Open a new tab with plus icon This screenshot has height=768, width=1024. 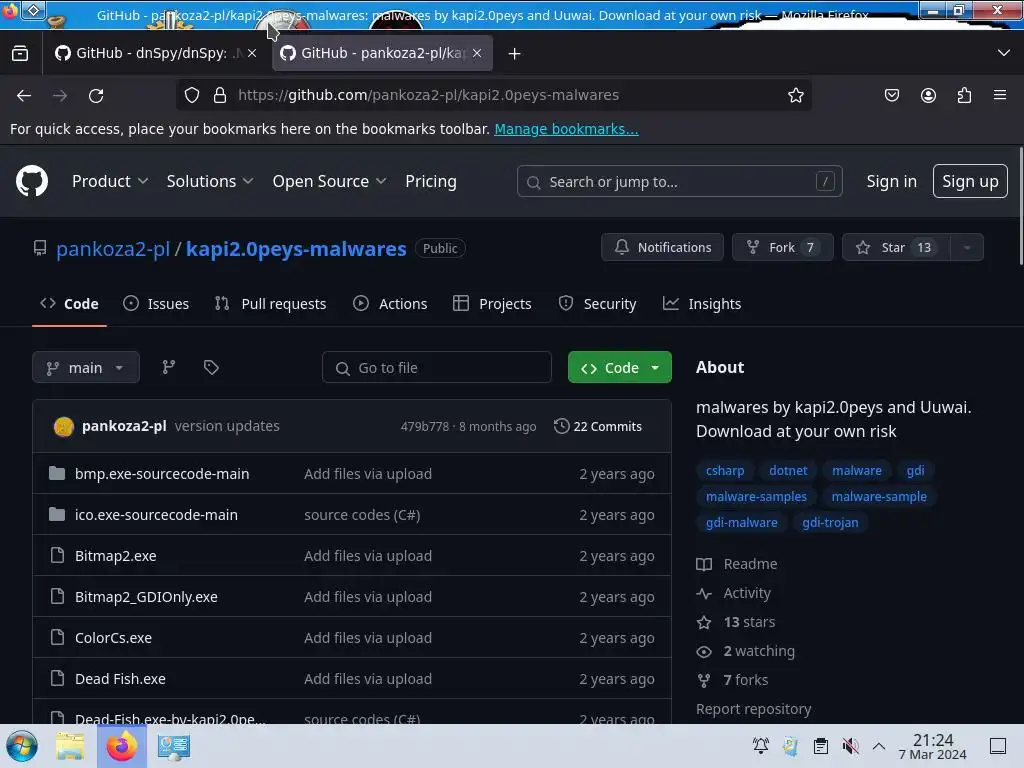point(515,54)
